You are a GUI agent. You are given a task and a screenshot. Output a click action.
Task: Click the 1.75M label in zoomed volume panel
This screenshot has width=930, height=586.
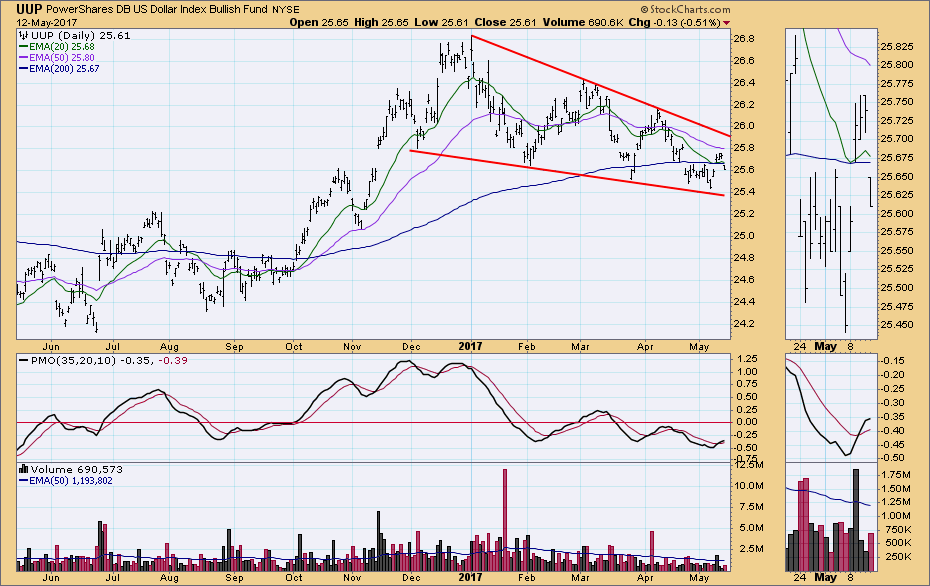pyautogui.click(x=896, y=474)
